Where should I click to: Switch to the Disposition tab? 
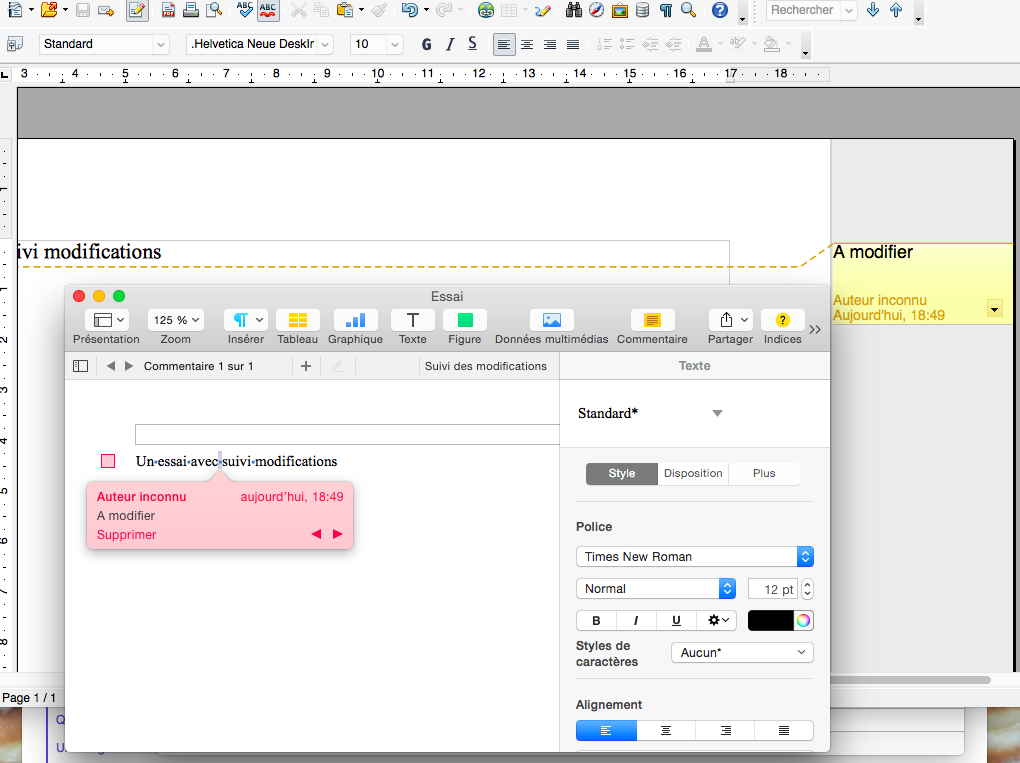pos(693,474)
